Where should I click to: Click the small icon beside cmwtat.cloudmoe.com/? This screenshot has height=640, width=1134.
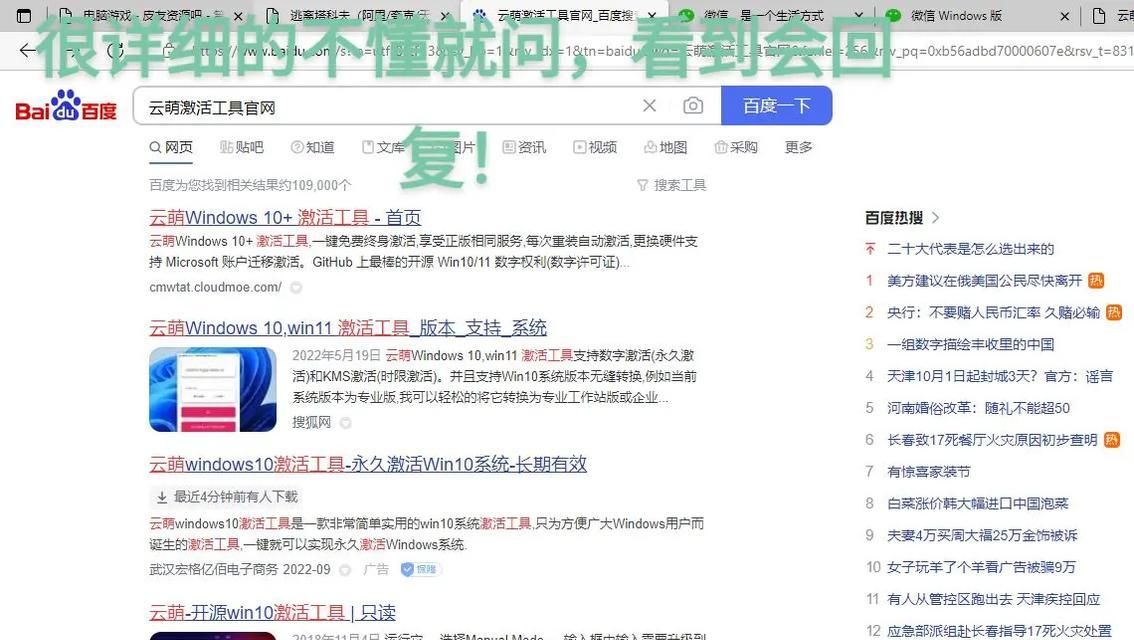296,287
